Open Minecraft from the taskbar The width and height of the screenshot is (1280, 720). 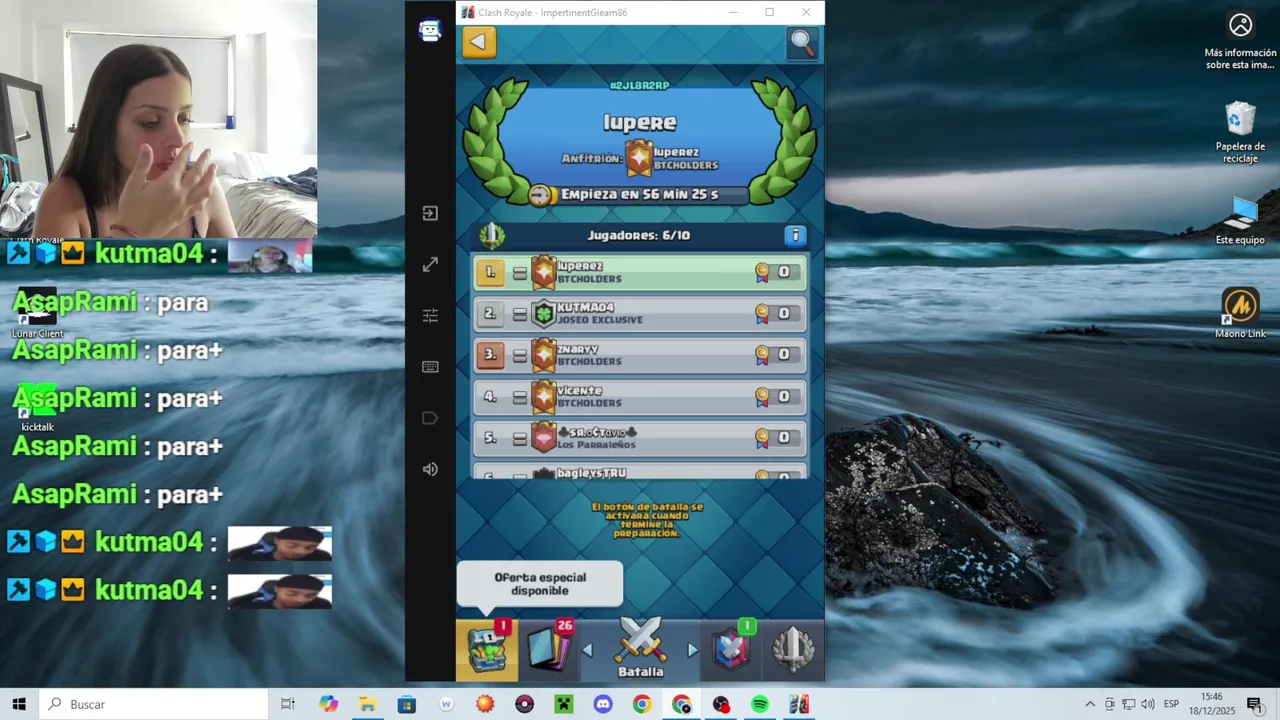[564, 704]
